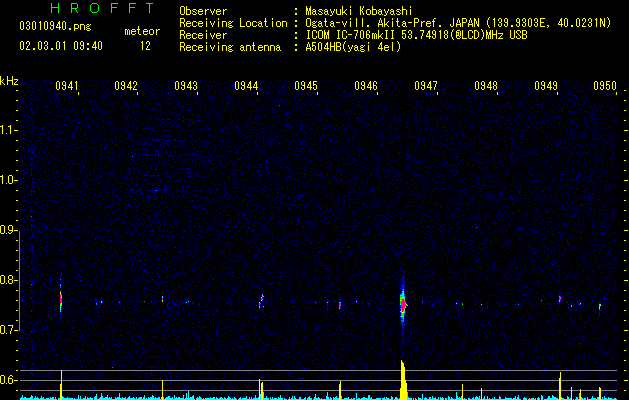Click the Receiving antenna label
The height and width of the screenshot is (400, 629).
click(x=230, y=47)
